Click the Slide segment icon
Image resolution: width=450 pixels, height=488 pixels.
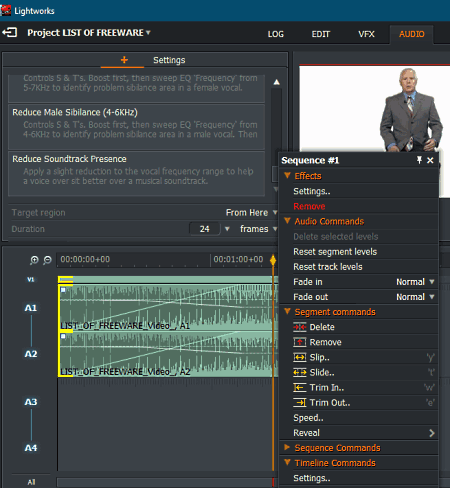pyautogui.click(x=299, y=372)
